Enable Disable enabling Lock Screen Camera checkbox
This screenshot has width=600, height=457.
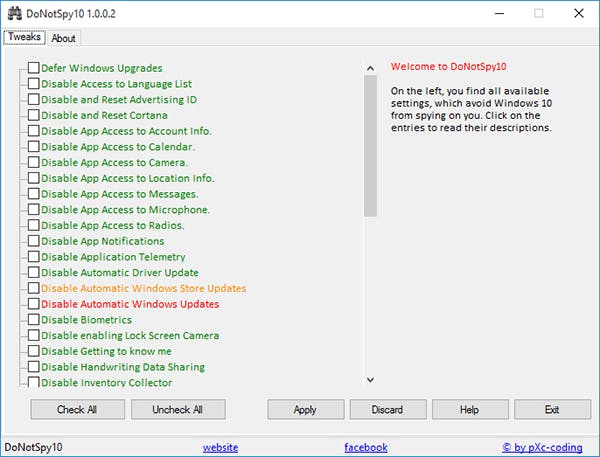(34, 335)
